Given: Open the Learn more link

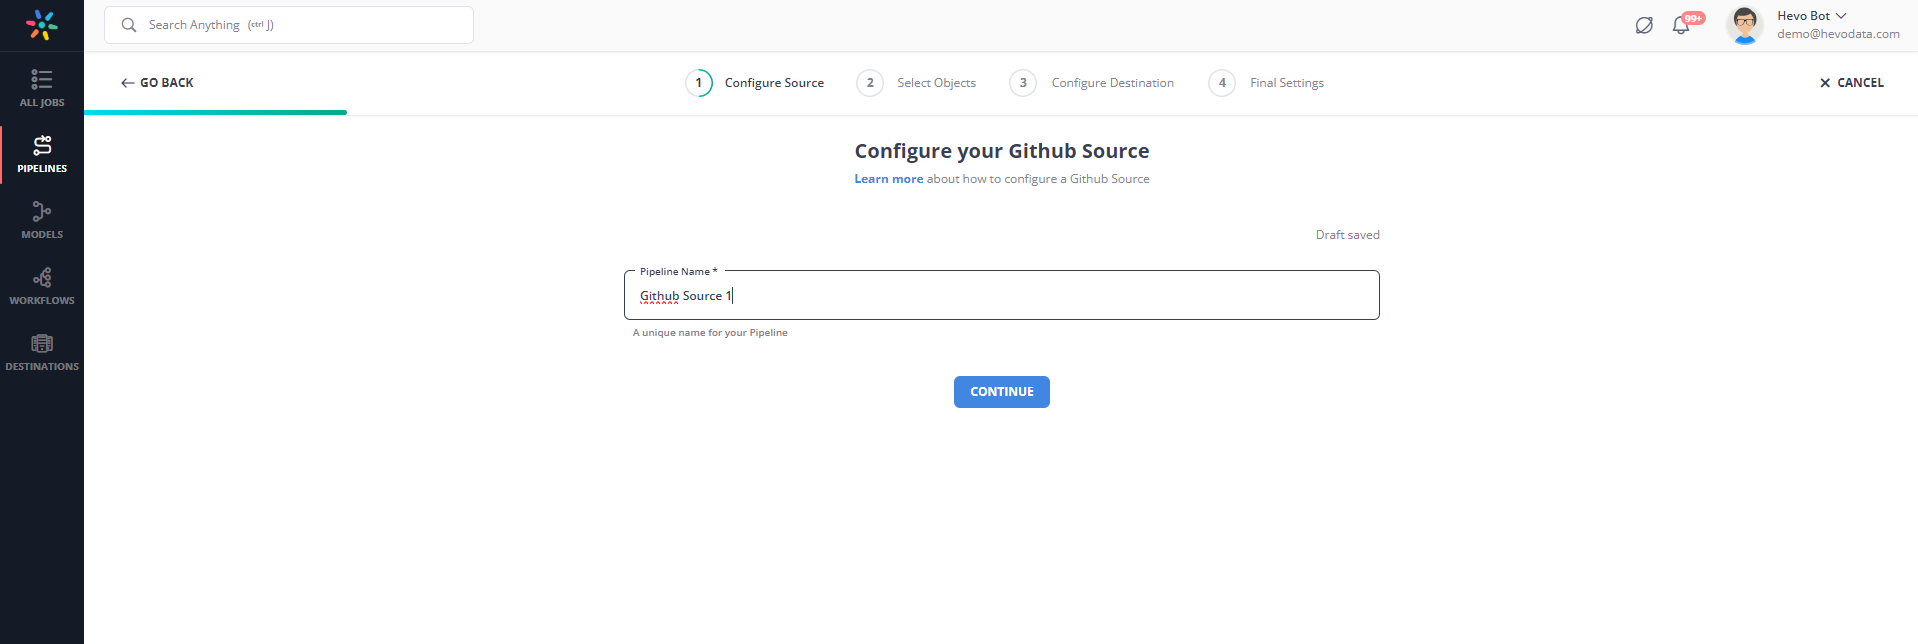Looking at the screenshot, I should 888,179.
